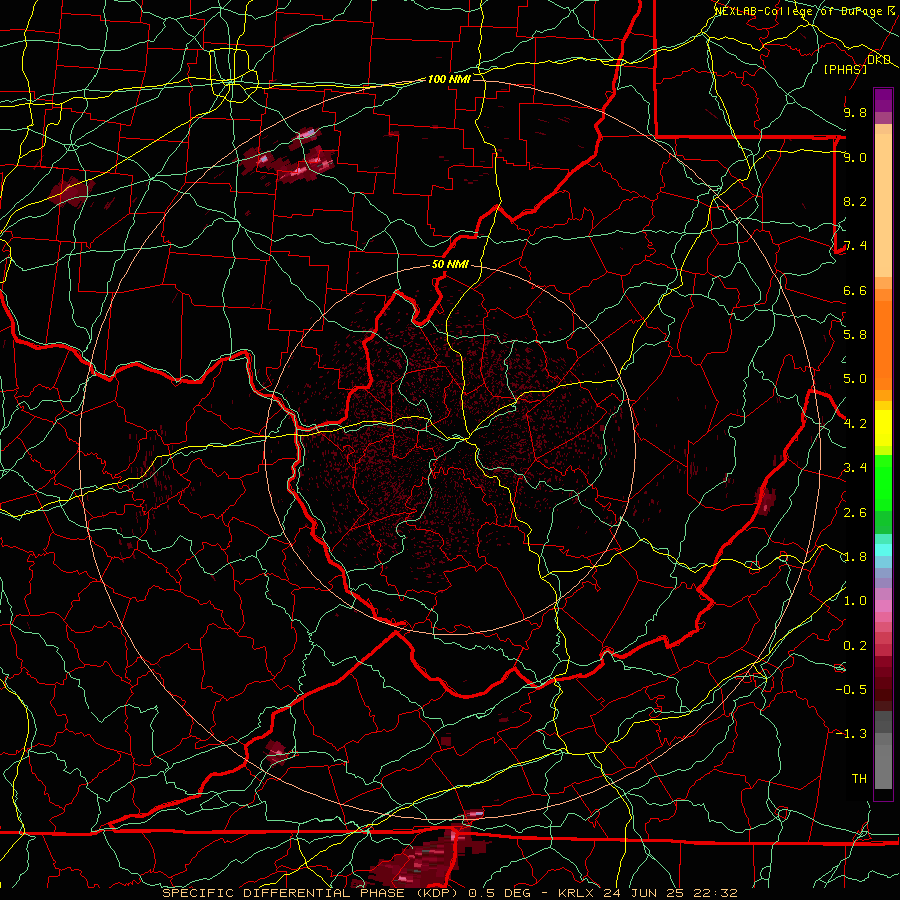Click the 4.2 value on the color scale

pos(855,424)
